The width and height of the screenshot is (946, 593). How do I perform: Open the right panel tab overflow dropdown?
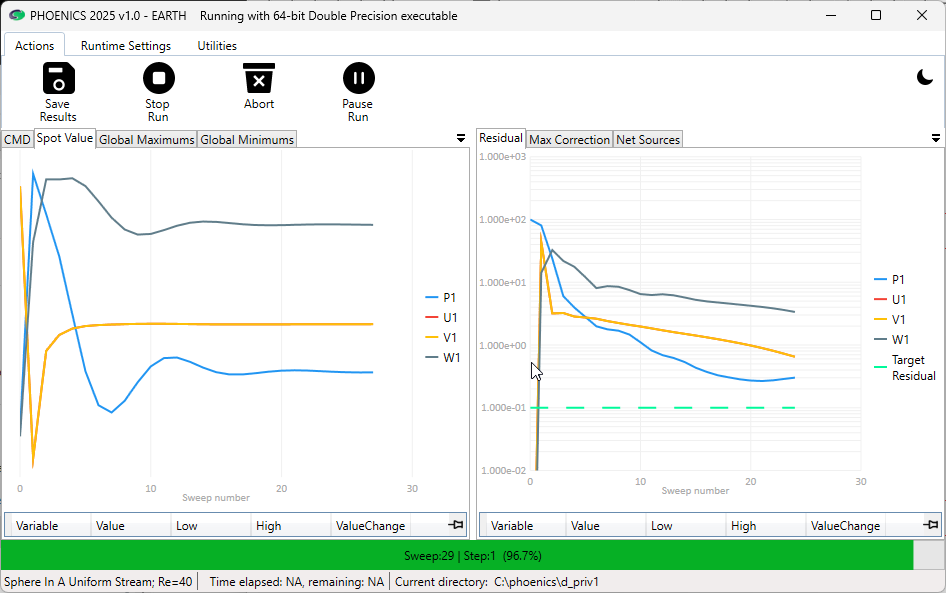[x=936, y=138]
